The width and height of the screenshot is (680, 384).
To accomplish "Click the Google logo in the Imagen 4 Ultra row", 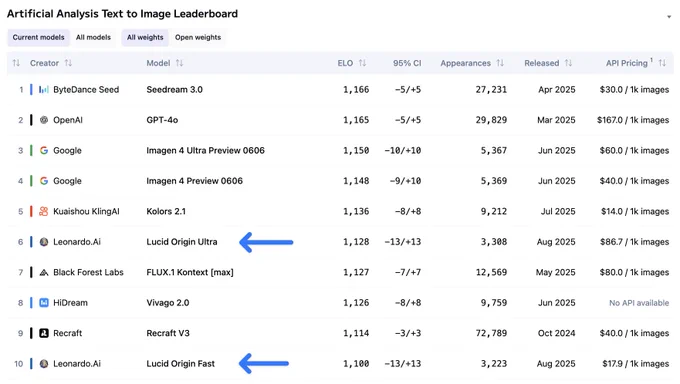I will click(x=44, y=151).
